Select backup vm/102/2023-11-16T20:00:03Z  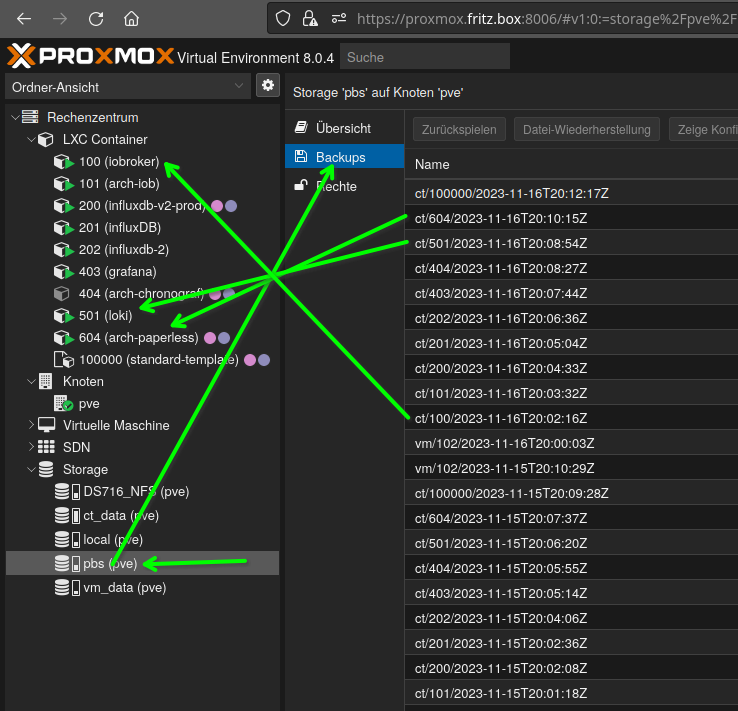[571, 443]
